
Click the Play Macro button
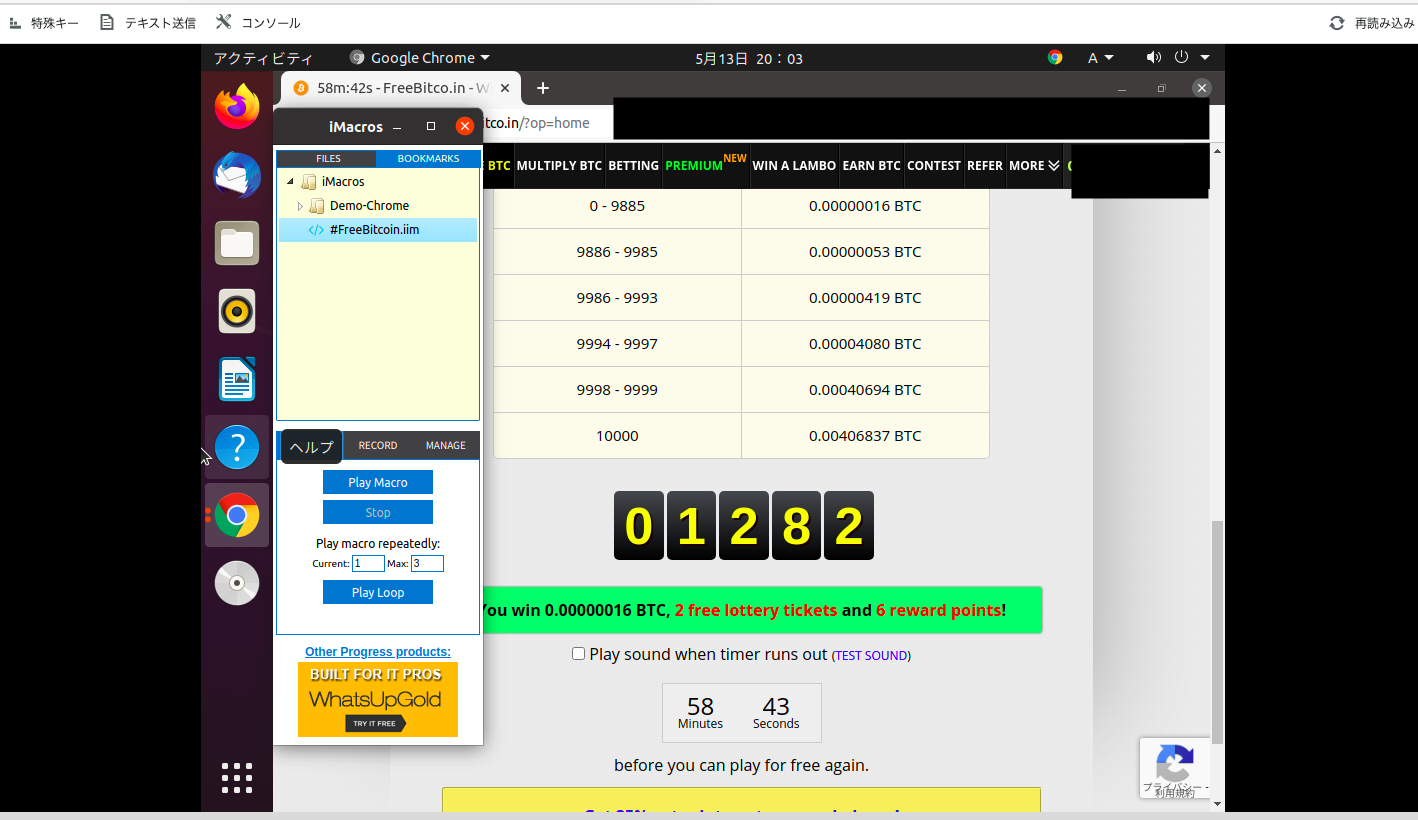point(378,482)
